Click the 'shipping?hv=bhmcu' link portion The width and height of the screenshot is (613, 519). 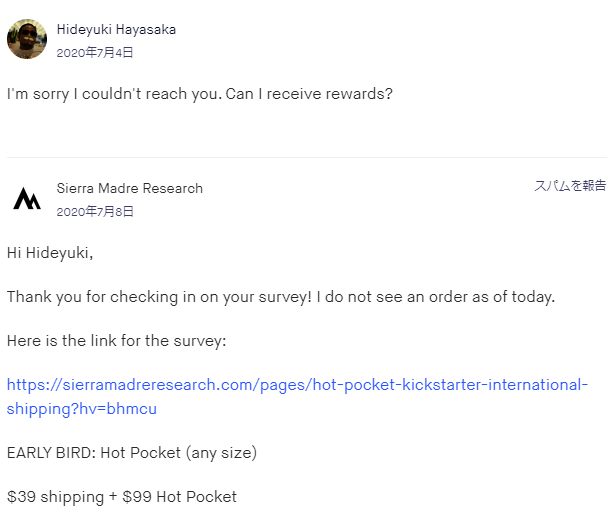[82, 409]
